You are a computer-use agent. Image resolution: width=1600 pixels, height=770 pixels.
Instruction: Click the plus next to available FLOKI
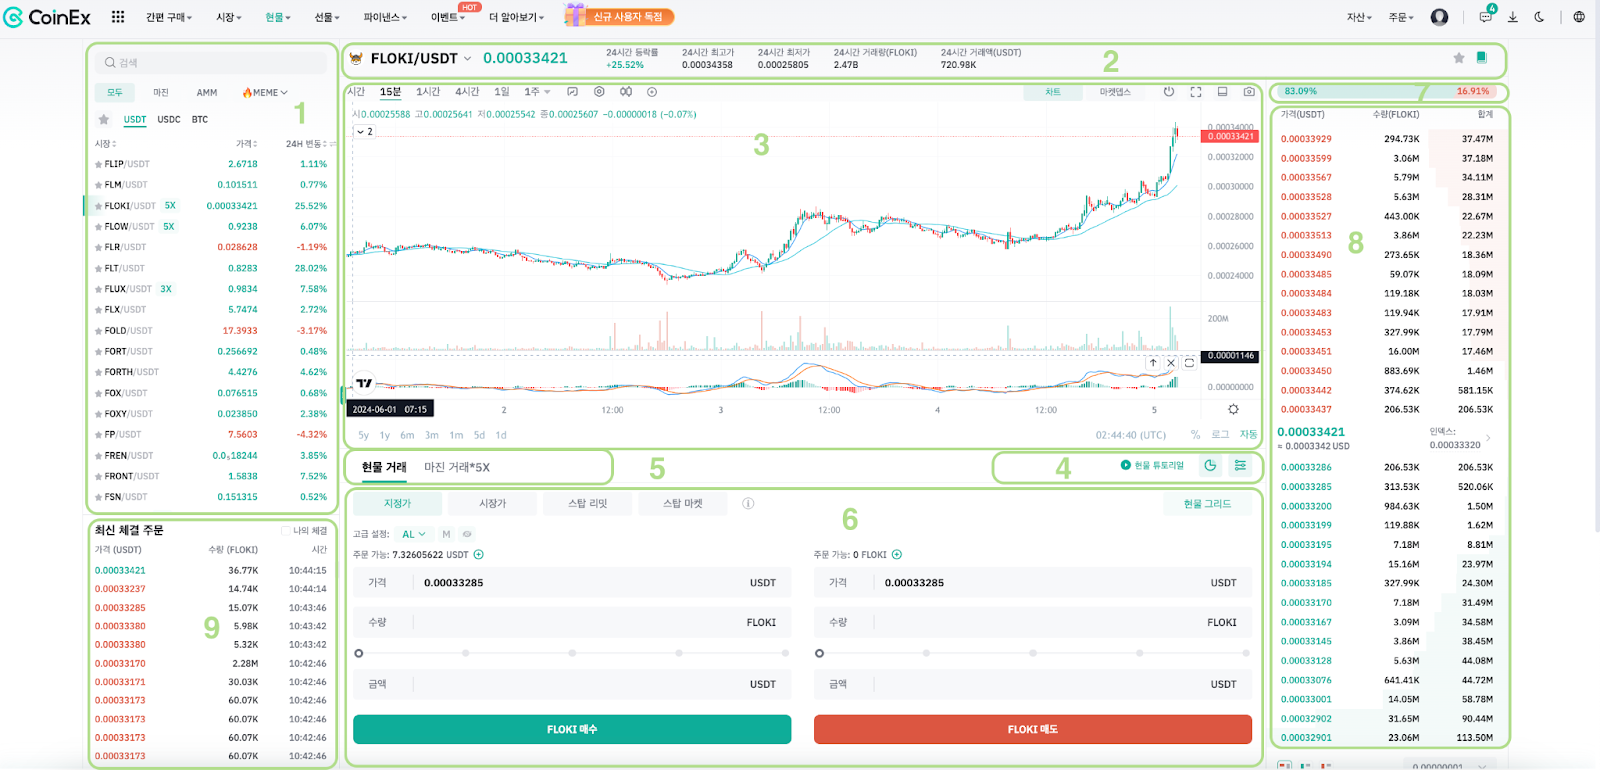pyautogui.click(x=897, y=554)
